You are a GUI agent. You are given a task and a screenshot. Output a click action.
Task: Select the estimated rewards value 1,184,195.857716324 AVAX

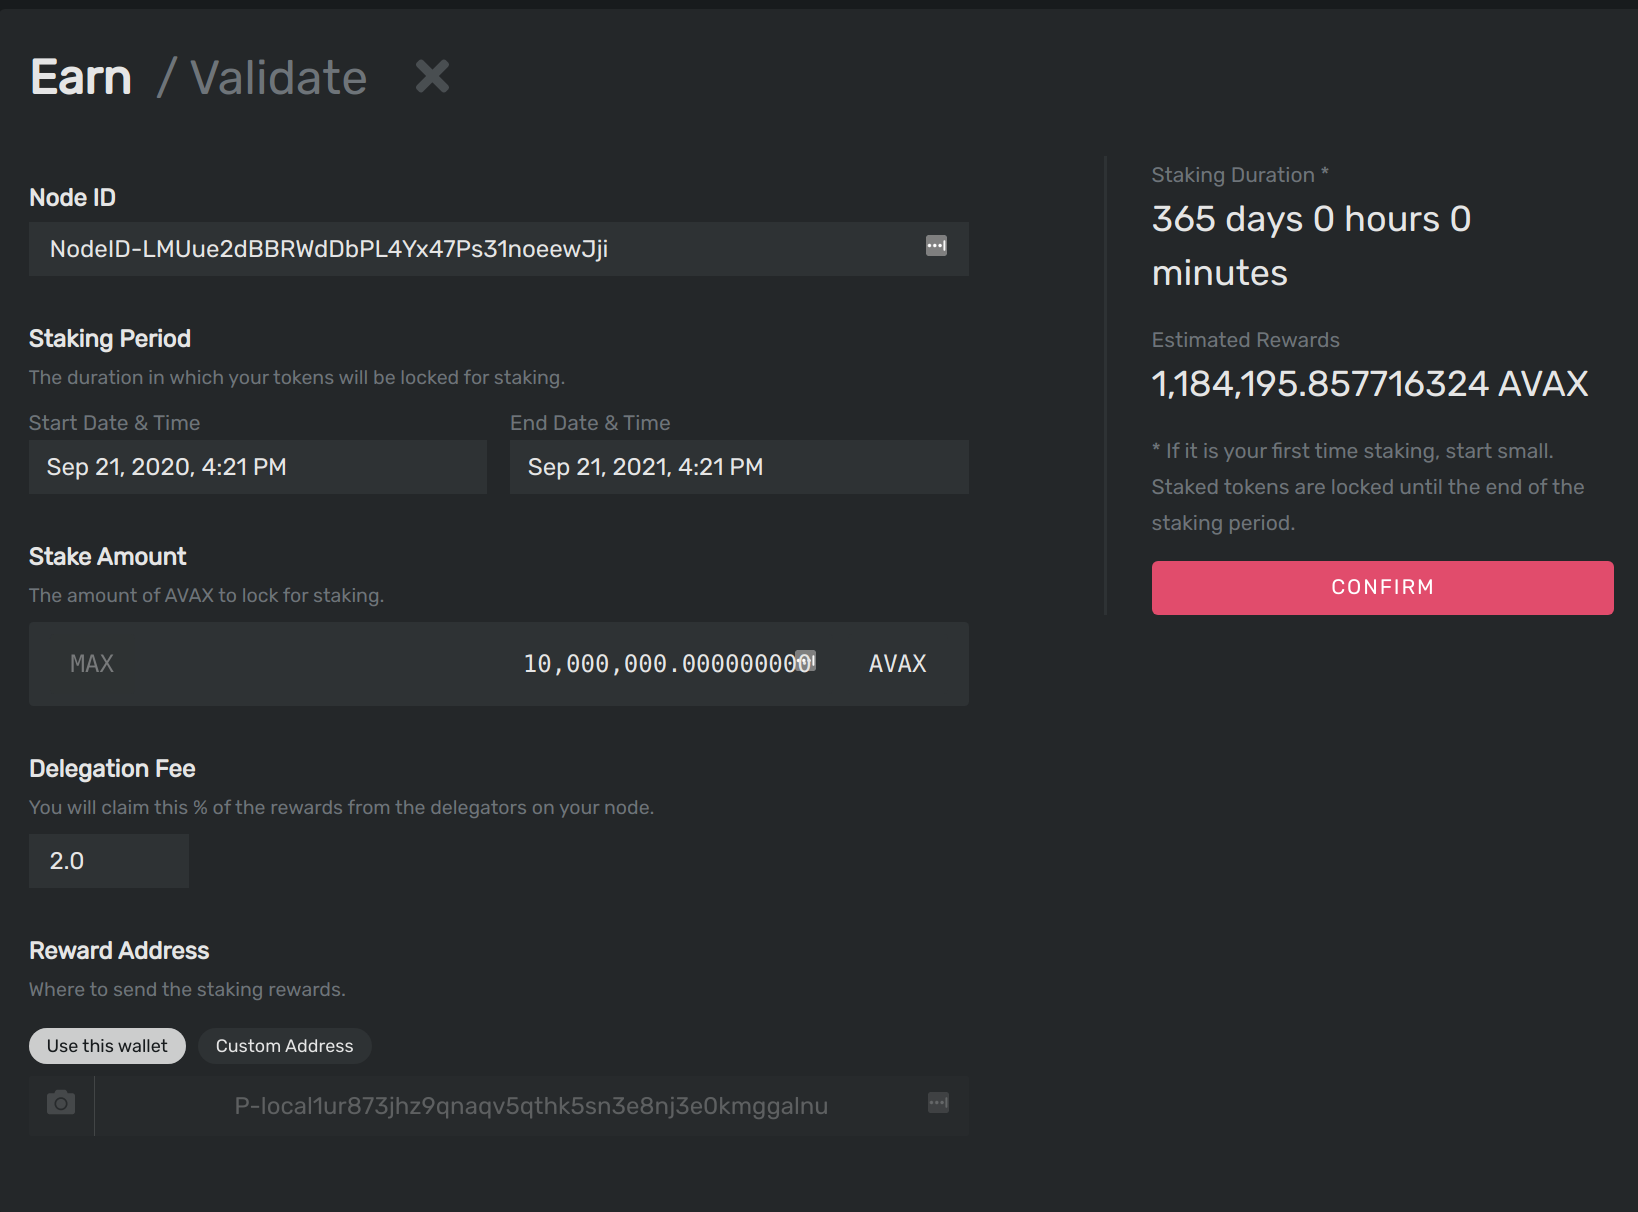pyautogui.click(x=1370, y=384)
